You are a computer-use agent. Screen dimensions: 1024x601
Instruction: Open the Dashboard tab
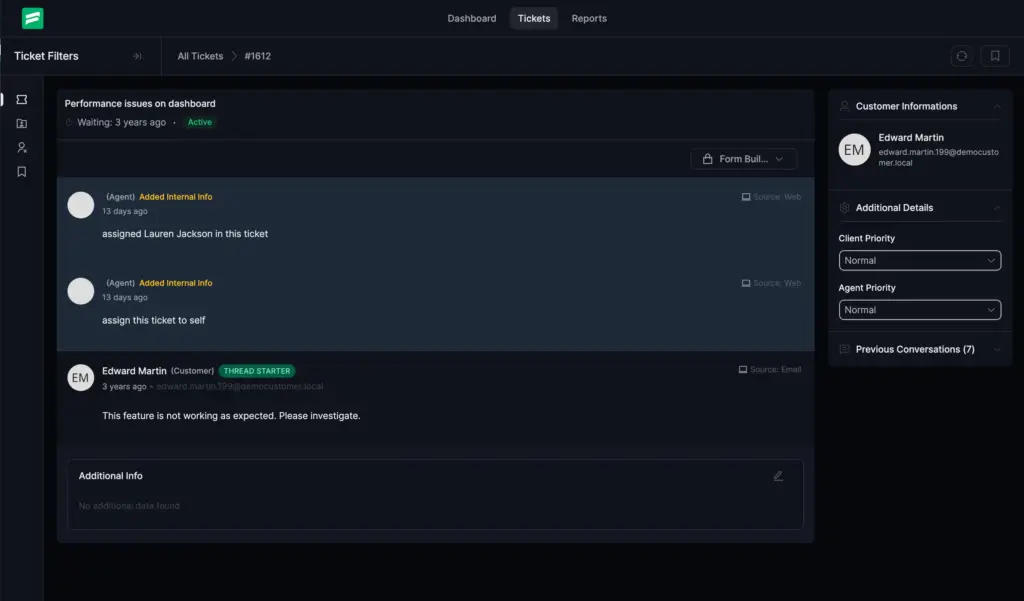(x=471, y=18)
